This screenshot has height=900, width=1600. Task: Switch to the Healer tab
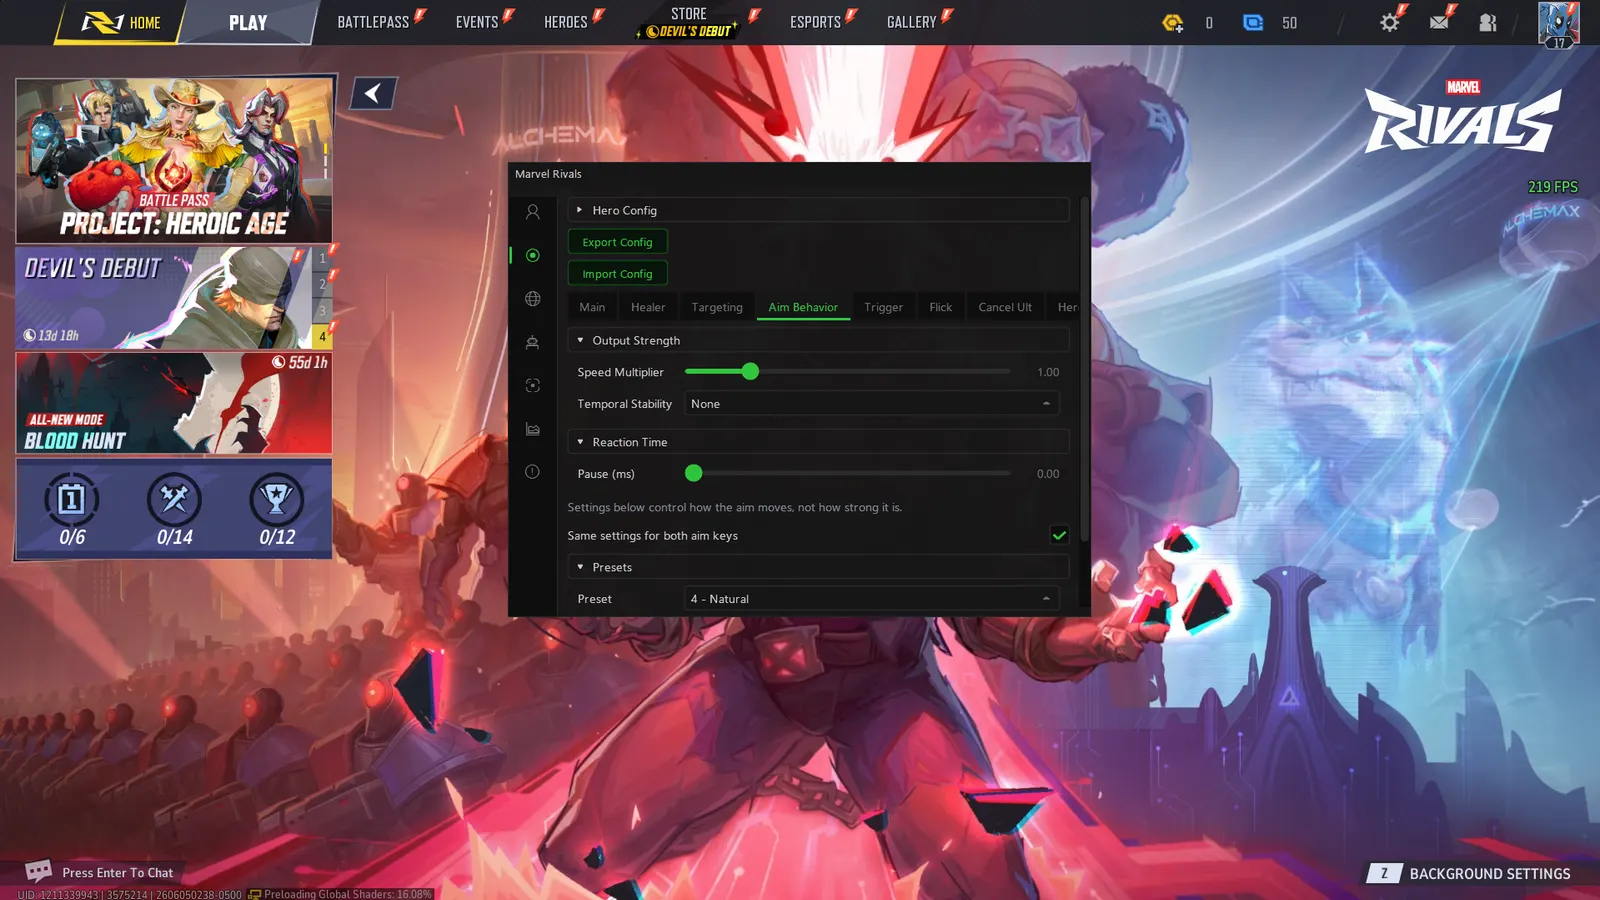pos(648,307)
